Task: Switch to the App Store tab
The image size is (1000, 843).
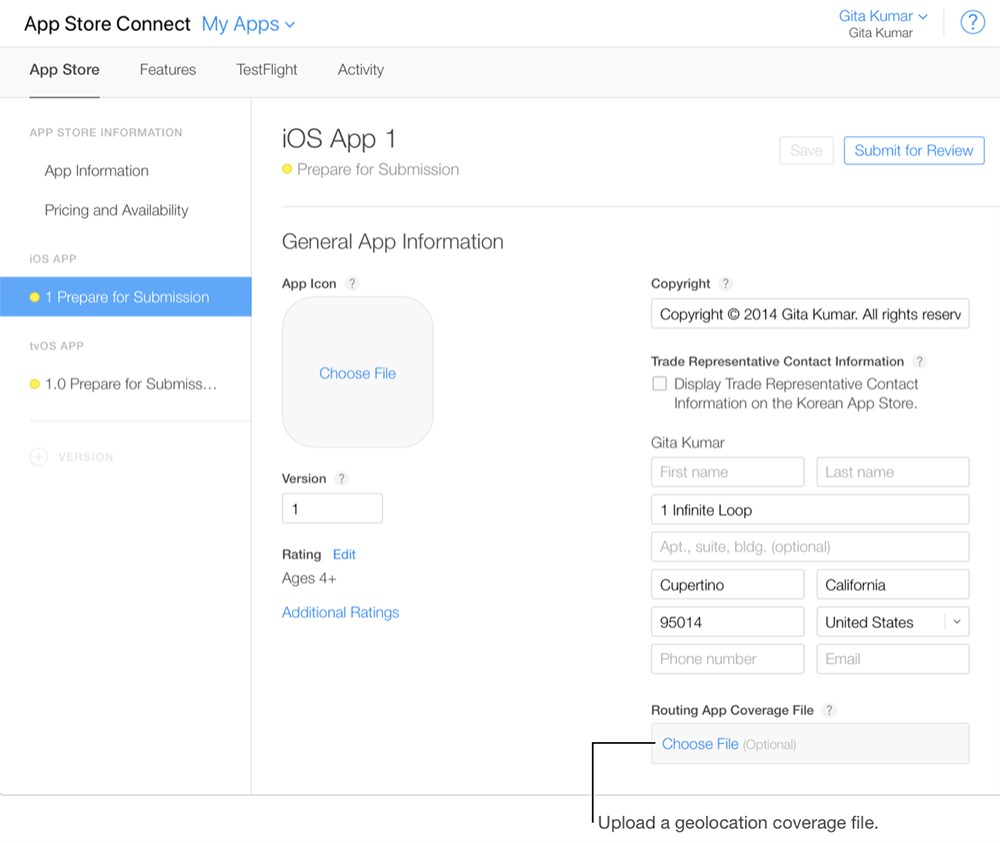Action: [64, 70]
